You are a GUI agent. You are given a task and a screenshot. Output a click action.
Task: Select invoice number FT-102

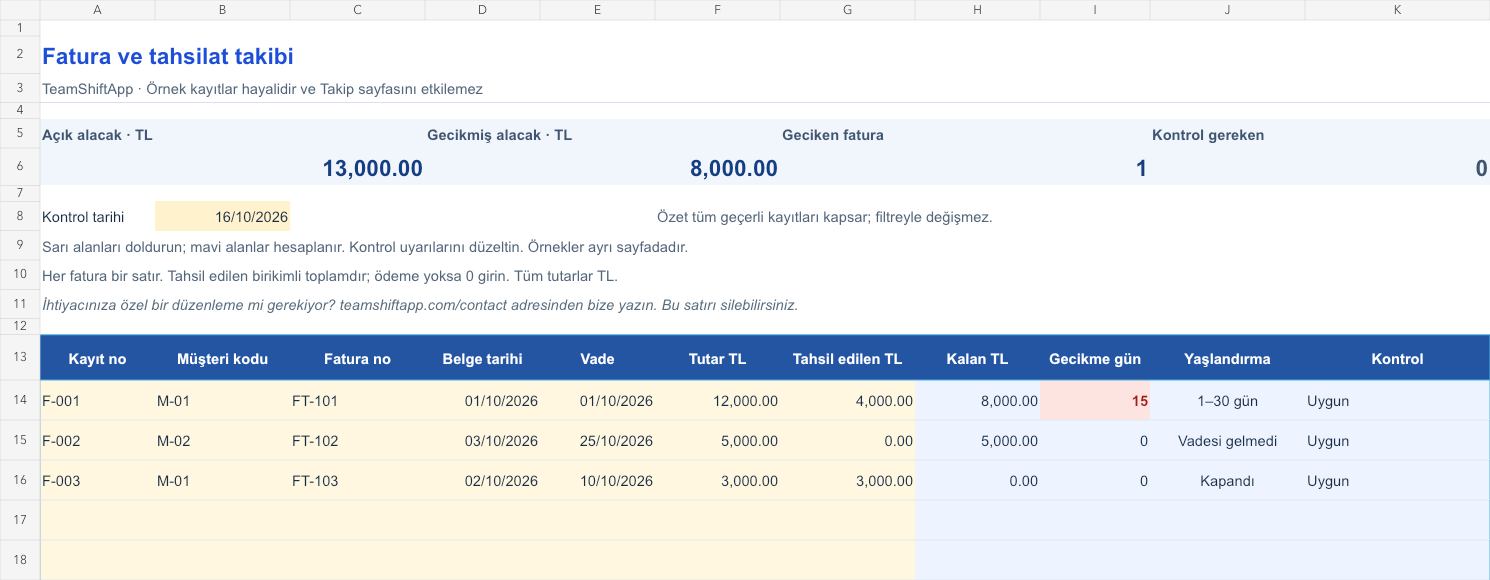click(x=357, y=441)
